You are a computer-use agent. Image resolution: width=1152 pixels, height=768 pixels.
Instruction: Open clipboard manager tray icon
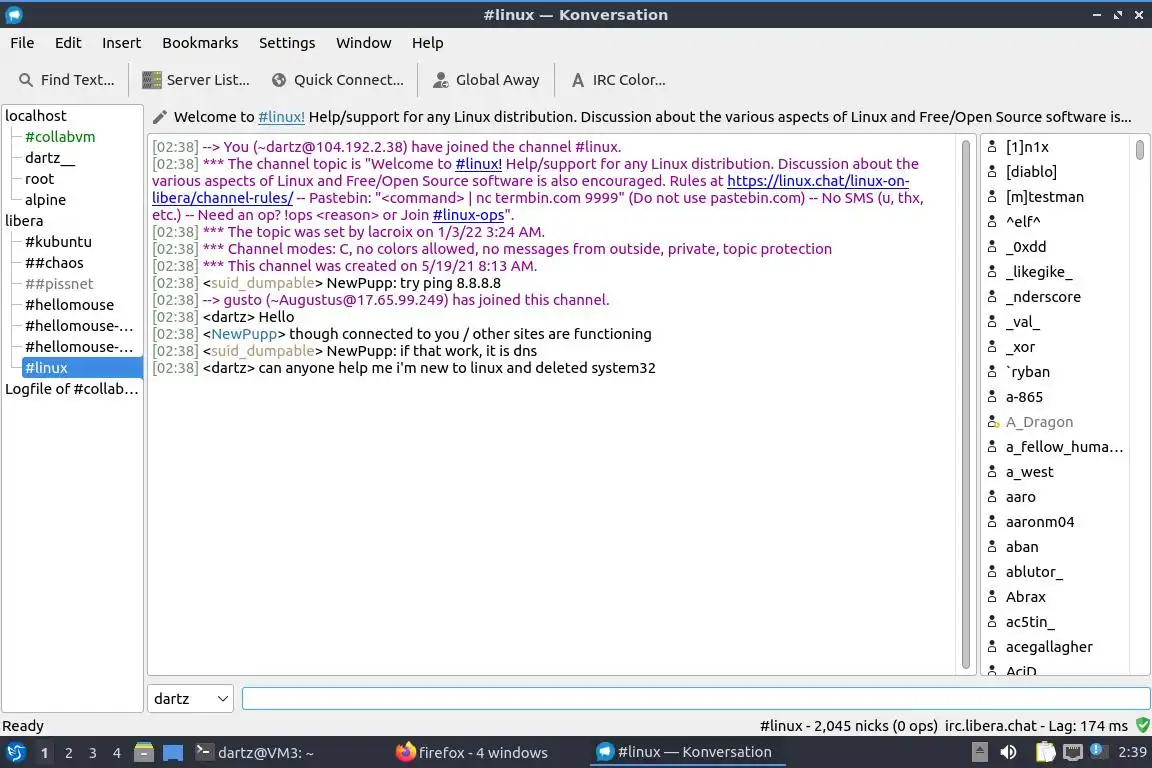coord(1045,752)
